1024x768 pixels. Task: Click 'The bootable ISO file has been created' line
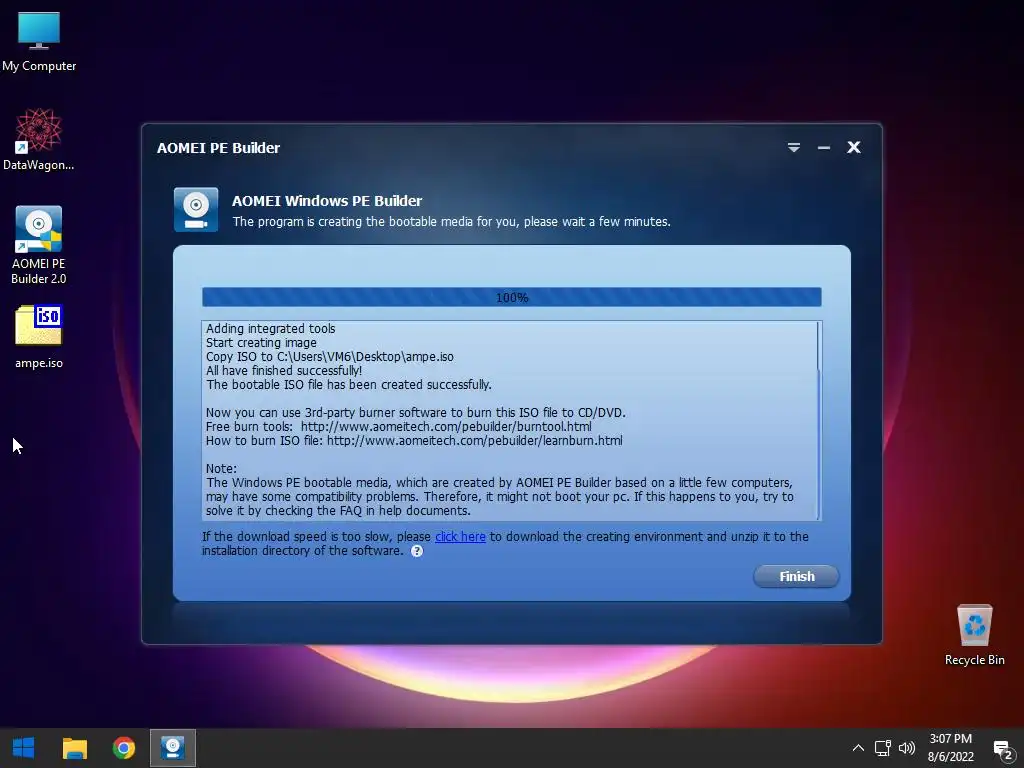tap(349, 385)
